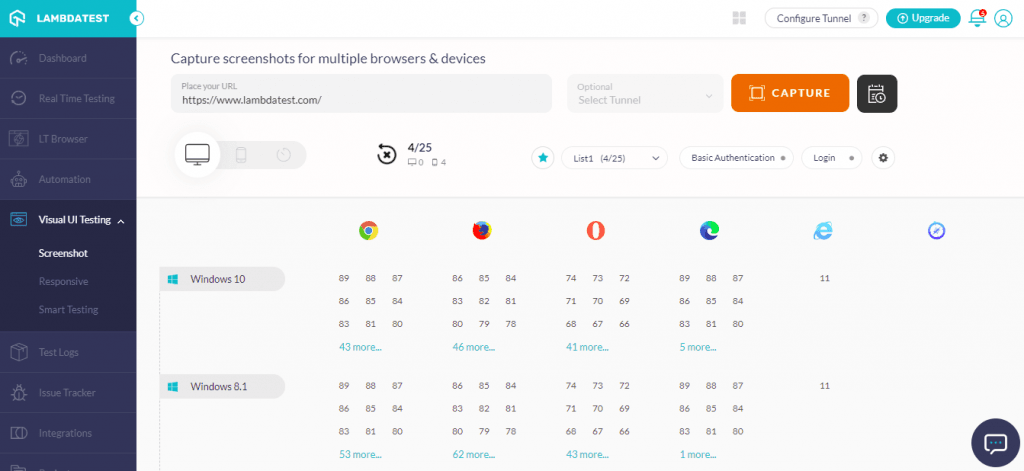Viewport: 1024px width, 471px height.
Task: Click "43 more..." under Chrome Windows 10
Action: point(360,347)
